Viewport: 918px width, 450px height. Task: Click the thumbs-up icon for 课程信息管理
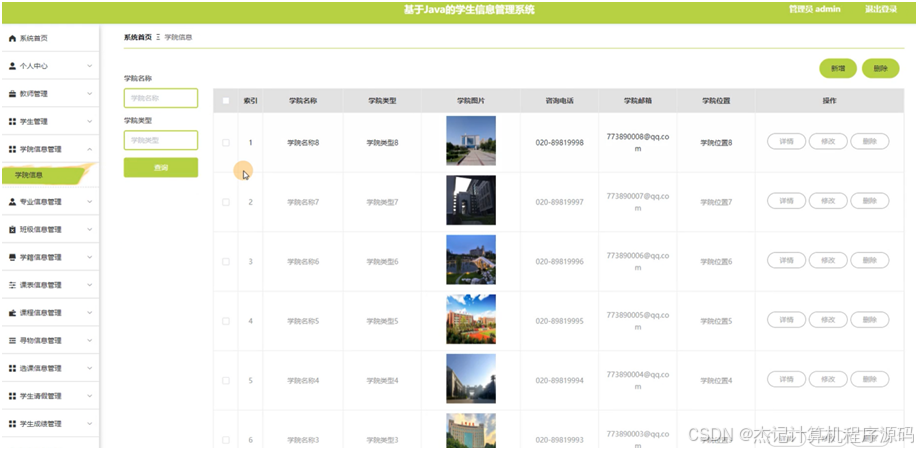click(12, 313)
